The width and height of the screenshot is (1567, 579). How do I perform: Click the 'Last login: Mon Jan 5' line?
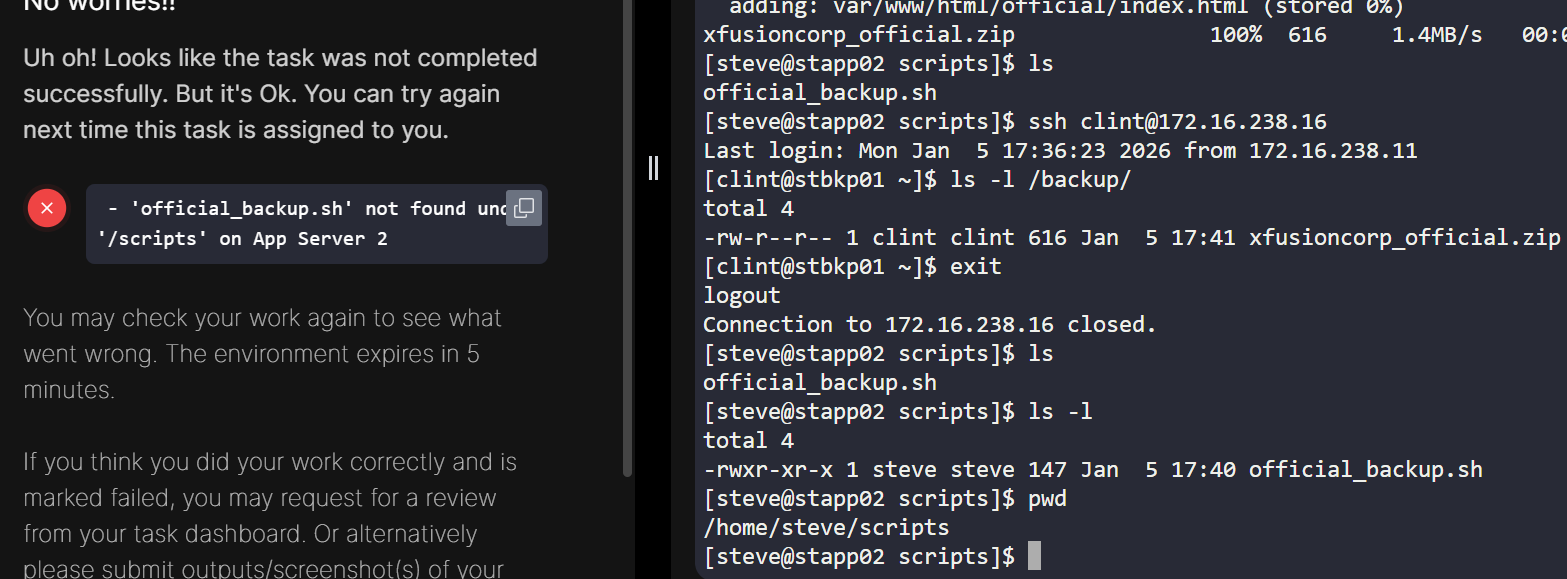1059,151
